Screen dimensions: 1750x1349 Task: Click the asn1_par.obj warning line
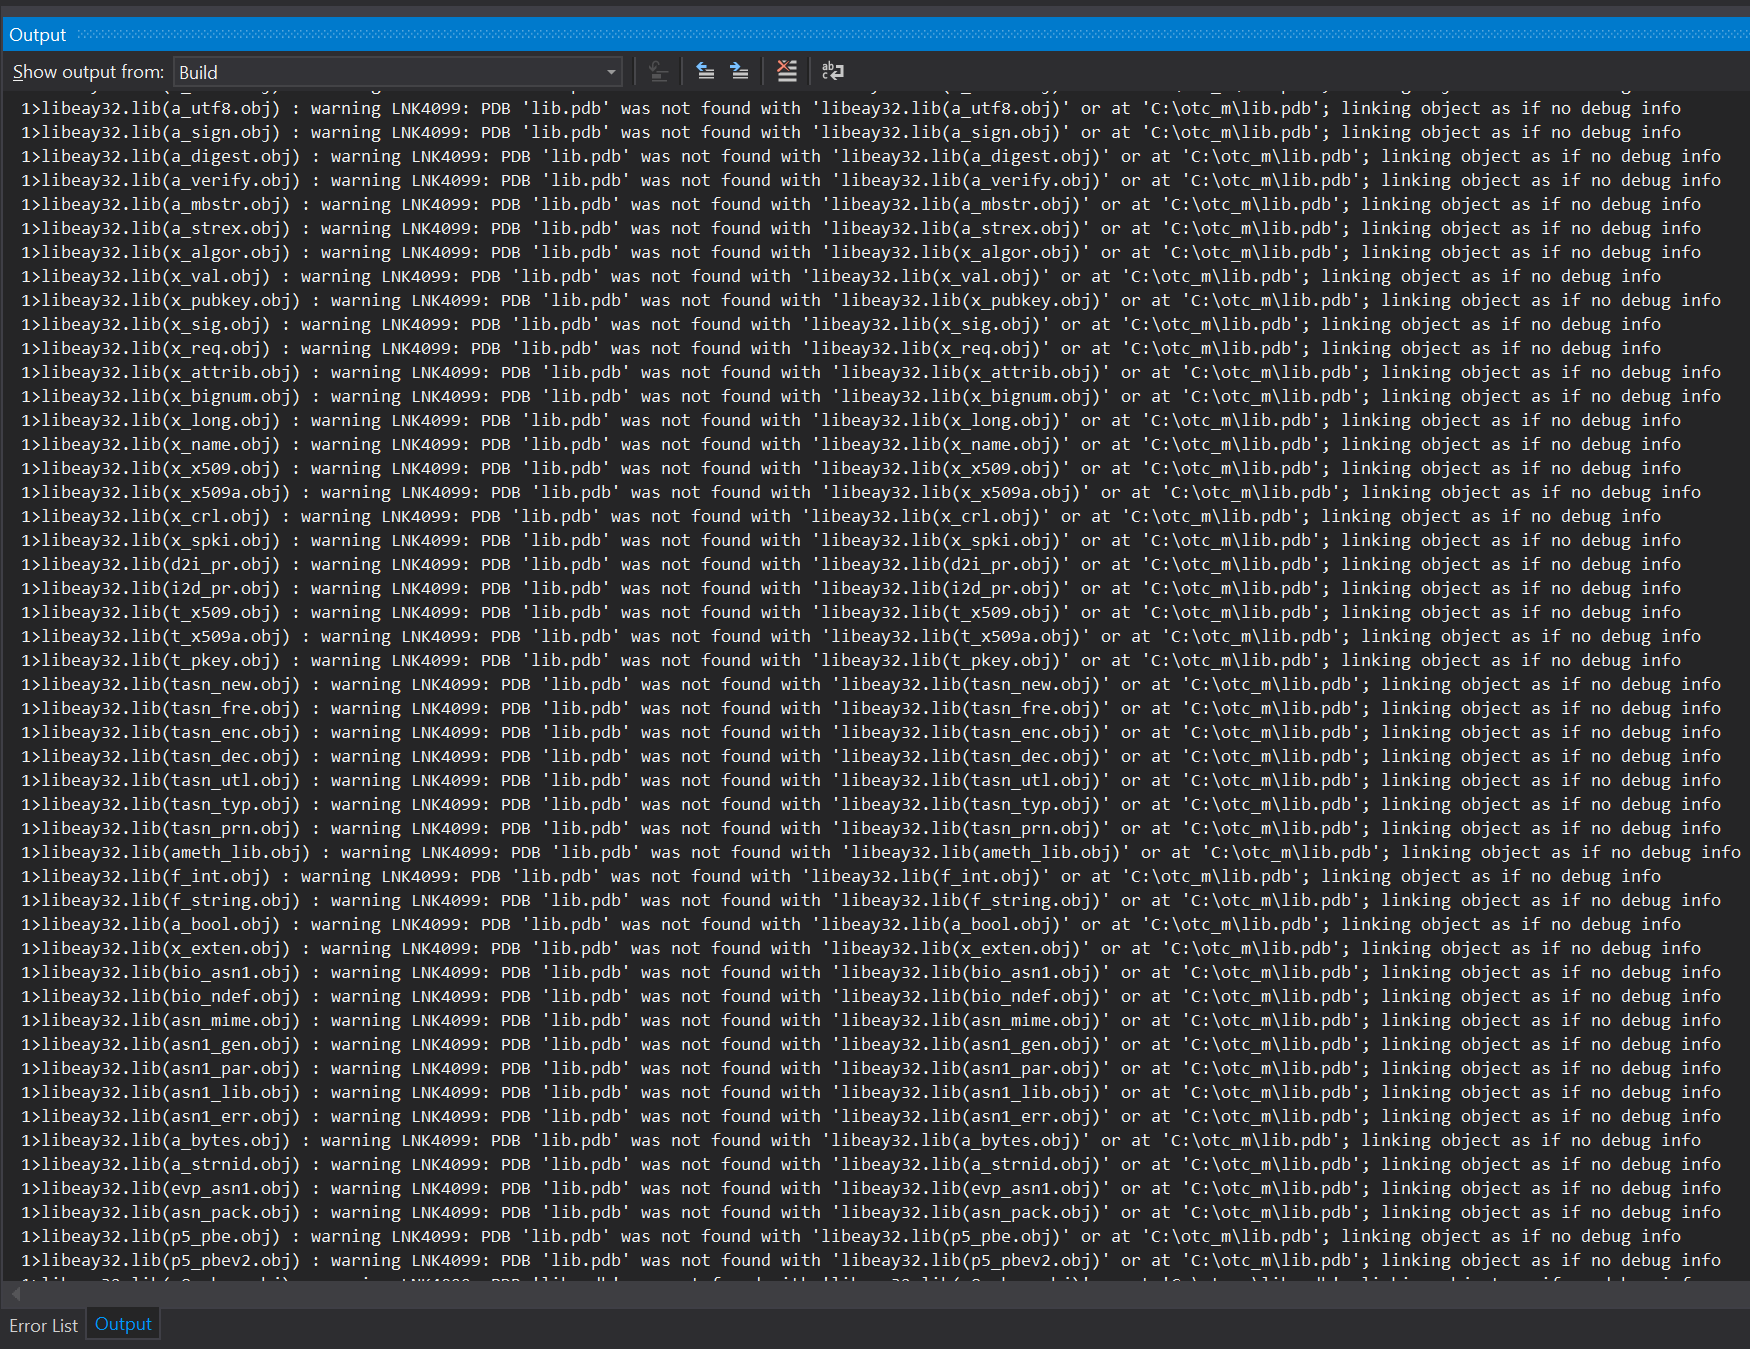[871, 1068]
